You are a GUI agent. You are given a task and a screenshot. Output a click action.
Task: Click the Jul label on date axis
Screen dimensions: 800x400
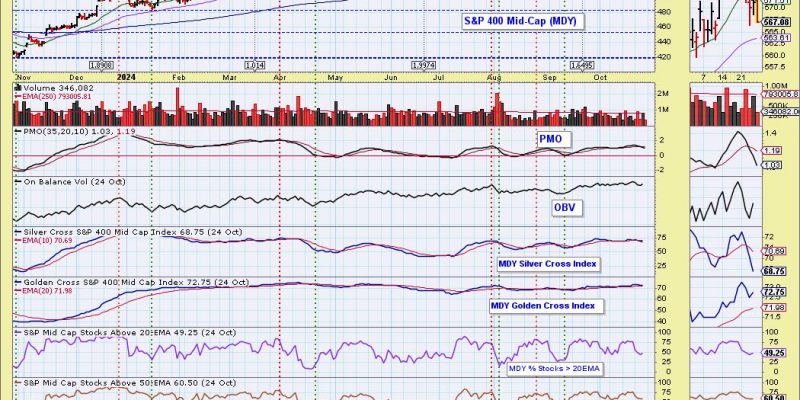point(438,78)
